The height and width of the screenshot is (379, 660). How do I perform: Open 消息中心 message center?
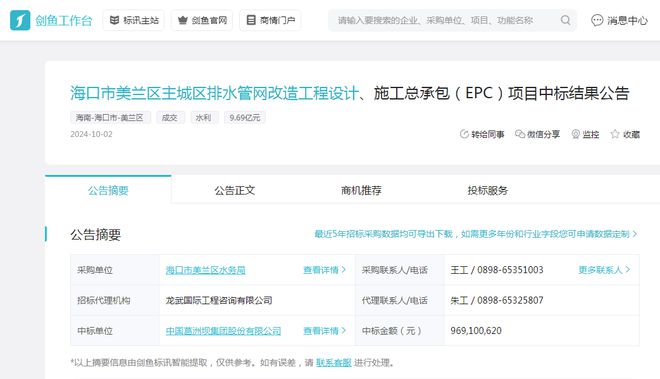[x=619, y=20]
